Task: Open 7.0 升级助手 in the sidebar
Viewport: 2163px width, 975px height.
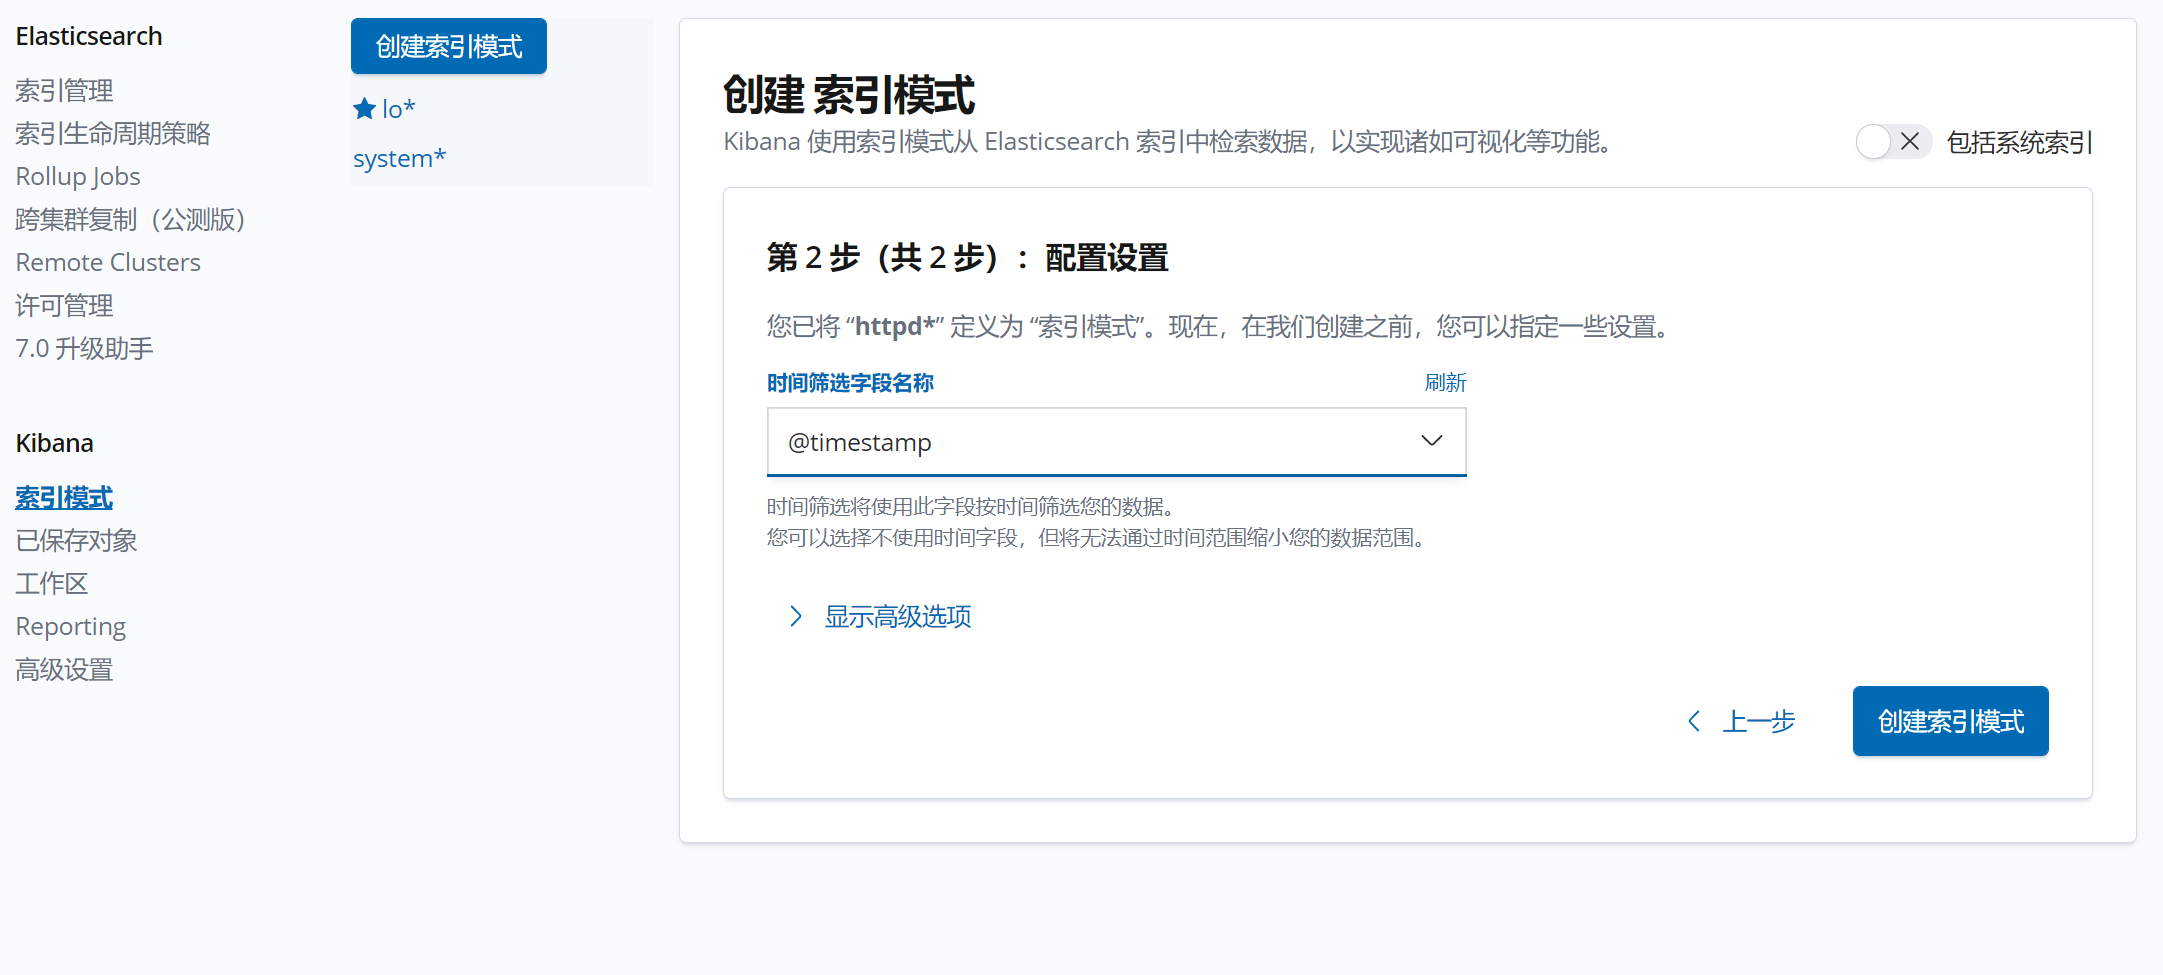Action: point(85,349)
